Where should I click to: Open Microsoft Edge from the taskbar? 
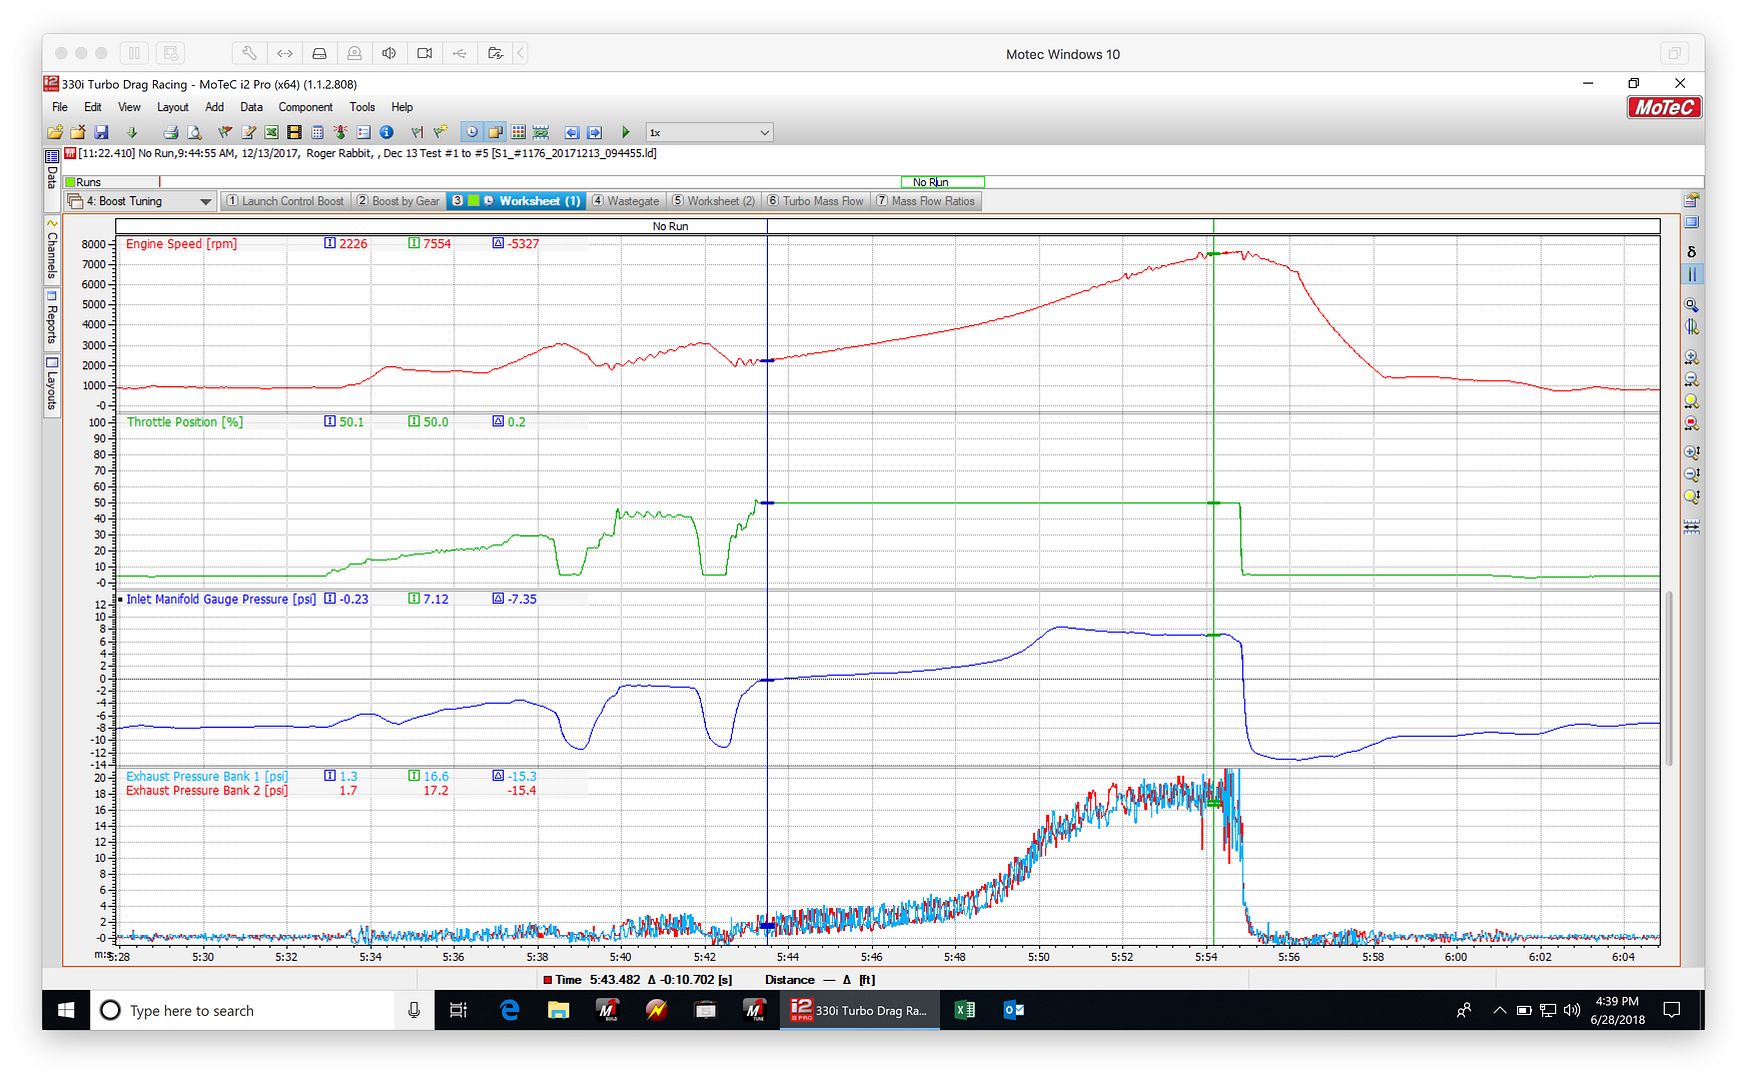(x=510, y=1010)
